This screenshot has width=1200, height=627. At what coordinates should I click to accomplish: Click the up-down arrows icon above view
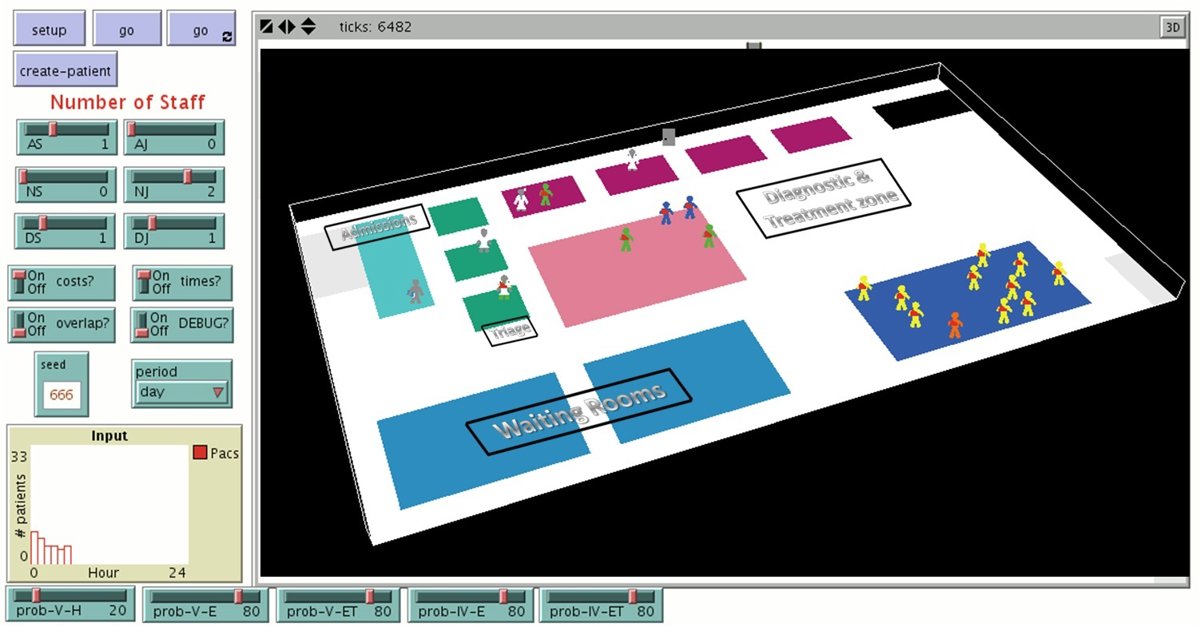308,26
